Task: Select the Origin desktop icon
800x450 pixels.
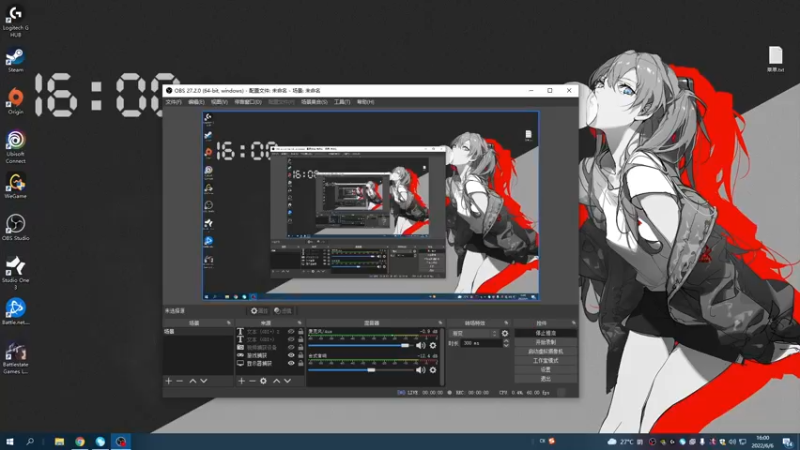Action: [x=15, y=101]
